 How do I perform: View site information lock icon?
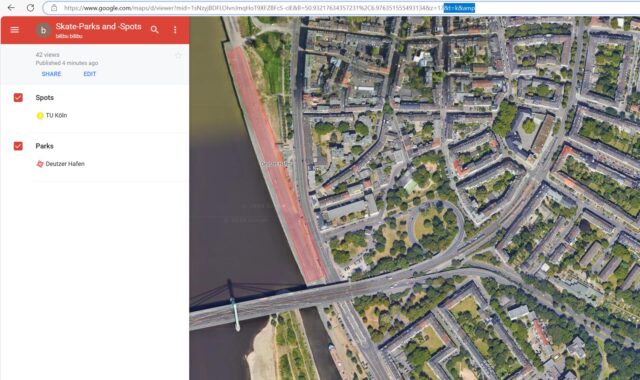pos(54,8)
